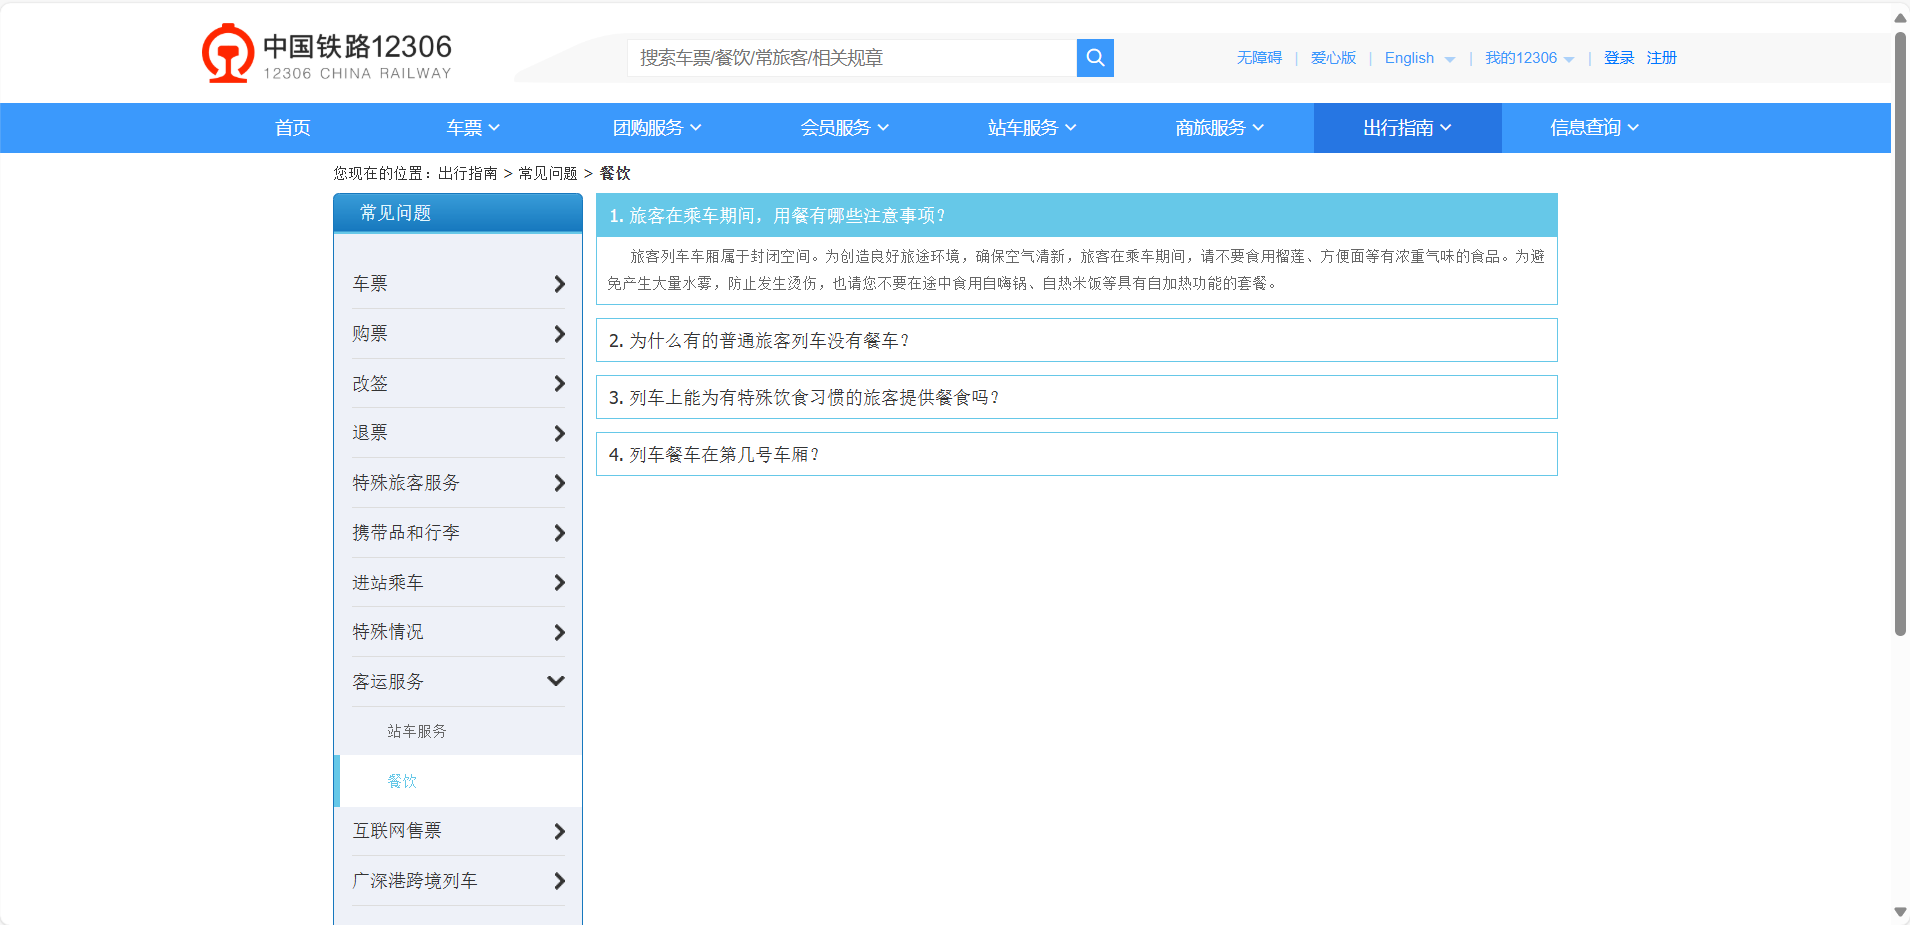This screenshot has height=925, width=1910.
Task: Open the 信息查询 navigation menu
Action: coord(1594,128)
